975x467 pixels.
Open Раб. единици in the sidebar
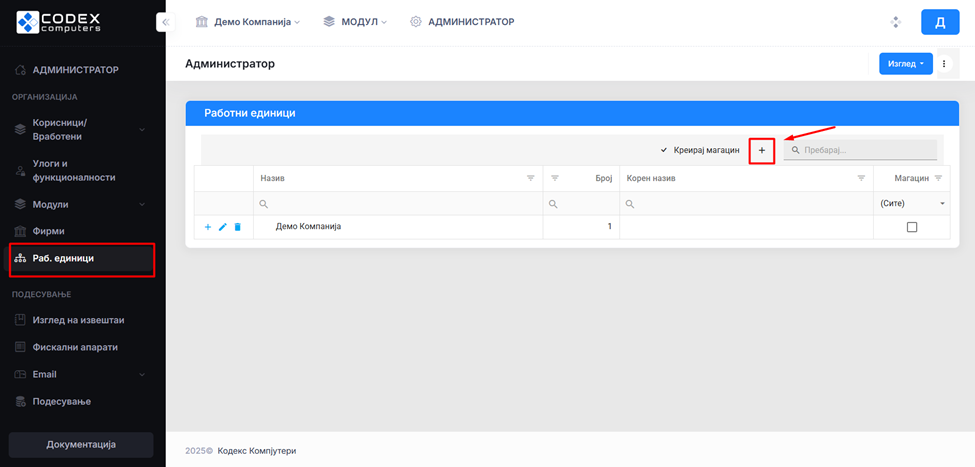pos(64,258)
